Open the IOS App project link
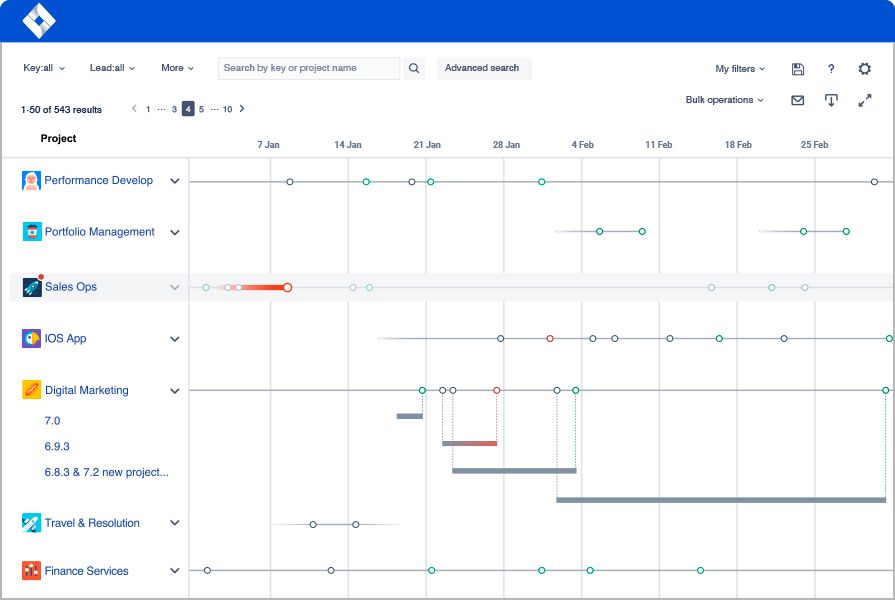The height and width of the screenshot is (600, 895). [x=65, y=338]
